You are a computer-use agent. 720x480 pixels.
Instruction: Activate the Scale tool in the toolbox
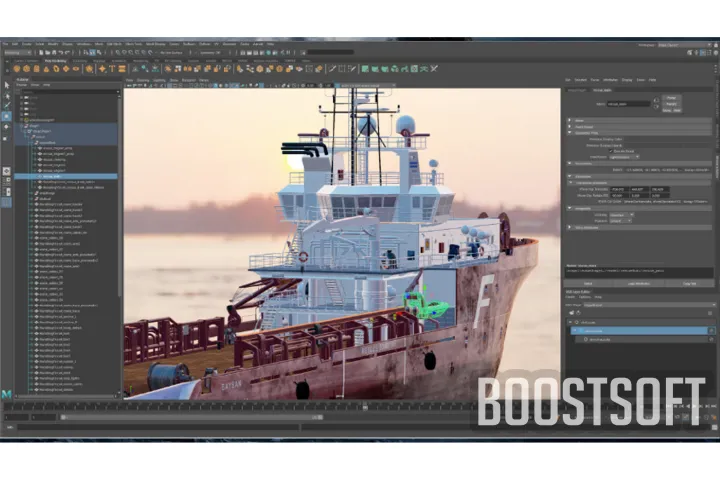pyautogui.click(x=6, y=137)
